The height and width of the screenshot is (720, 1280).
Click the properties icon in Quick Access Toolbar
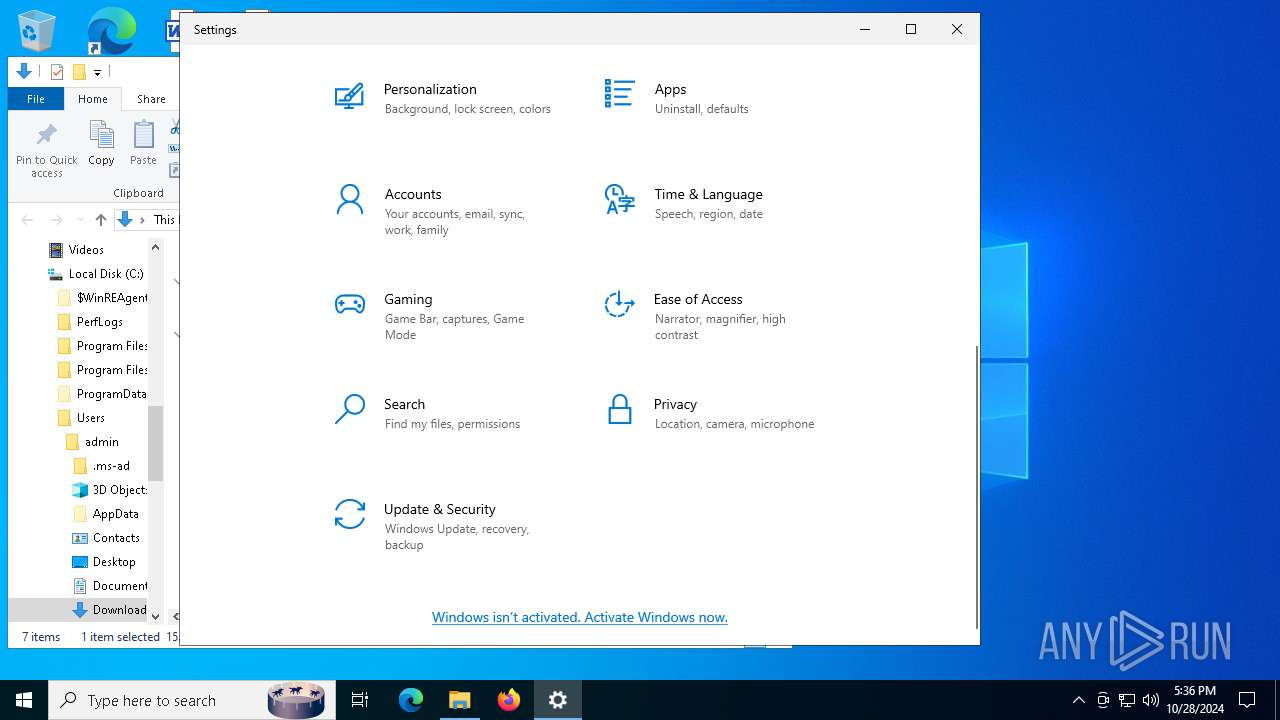click(57, 72)
